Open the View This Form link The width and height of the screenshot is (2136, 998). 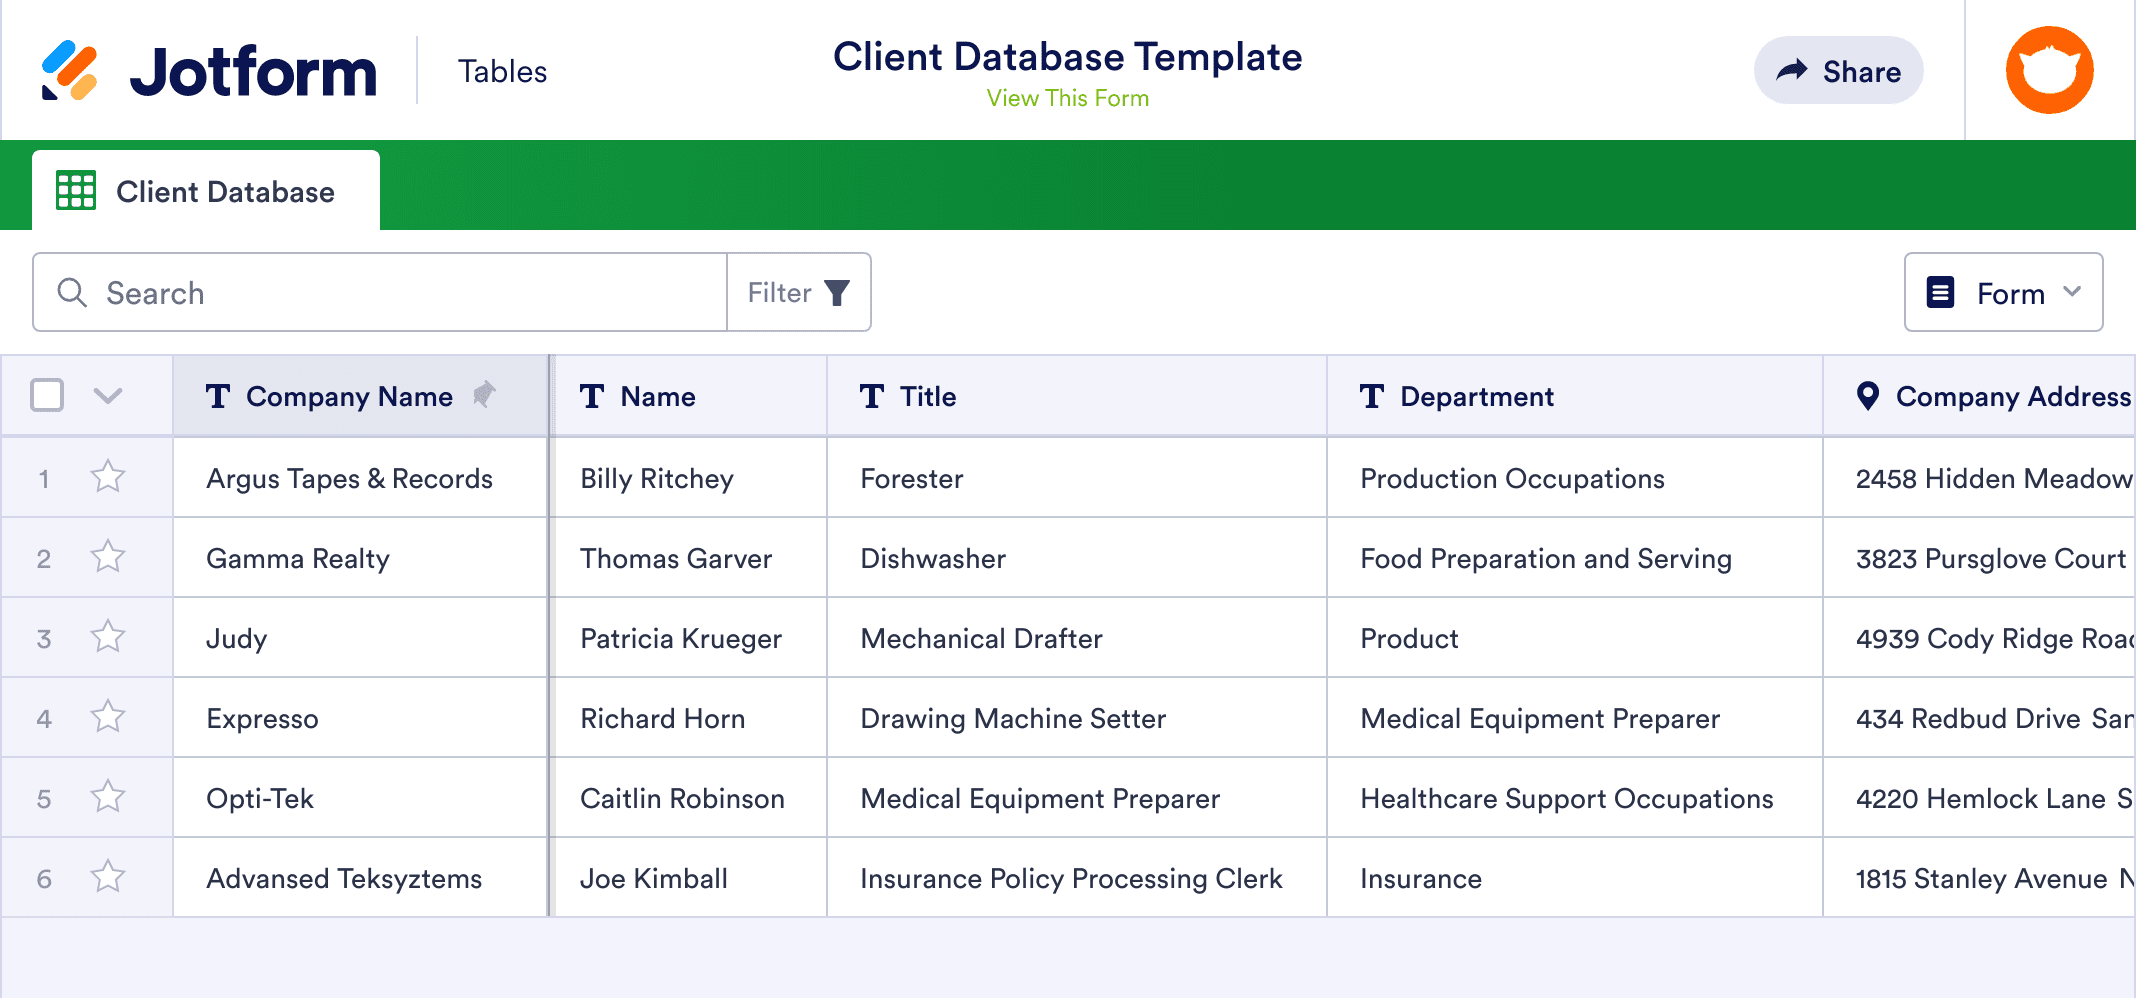(1067, 99)
